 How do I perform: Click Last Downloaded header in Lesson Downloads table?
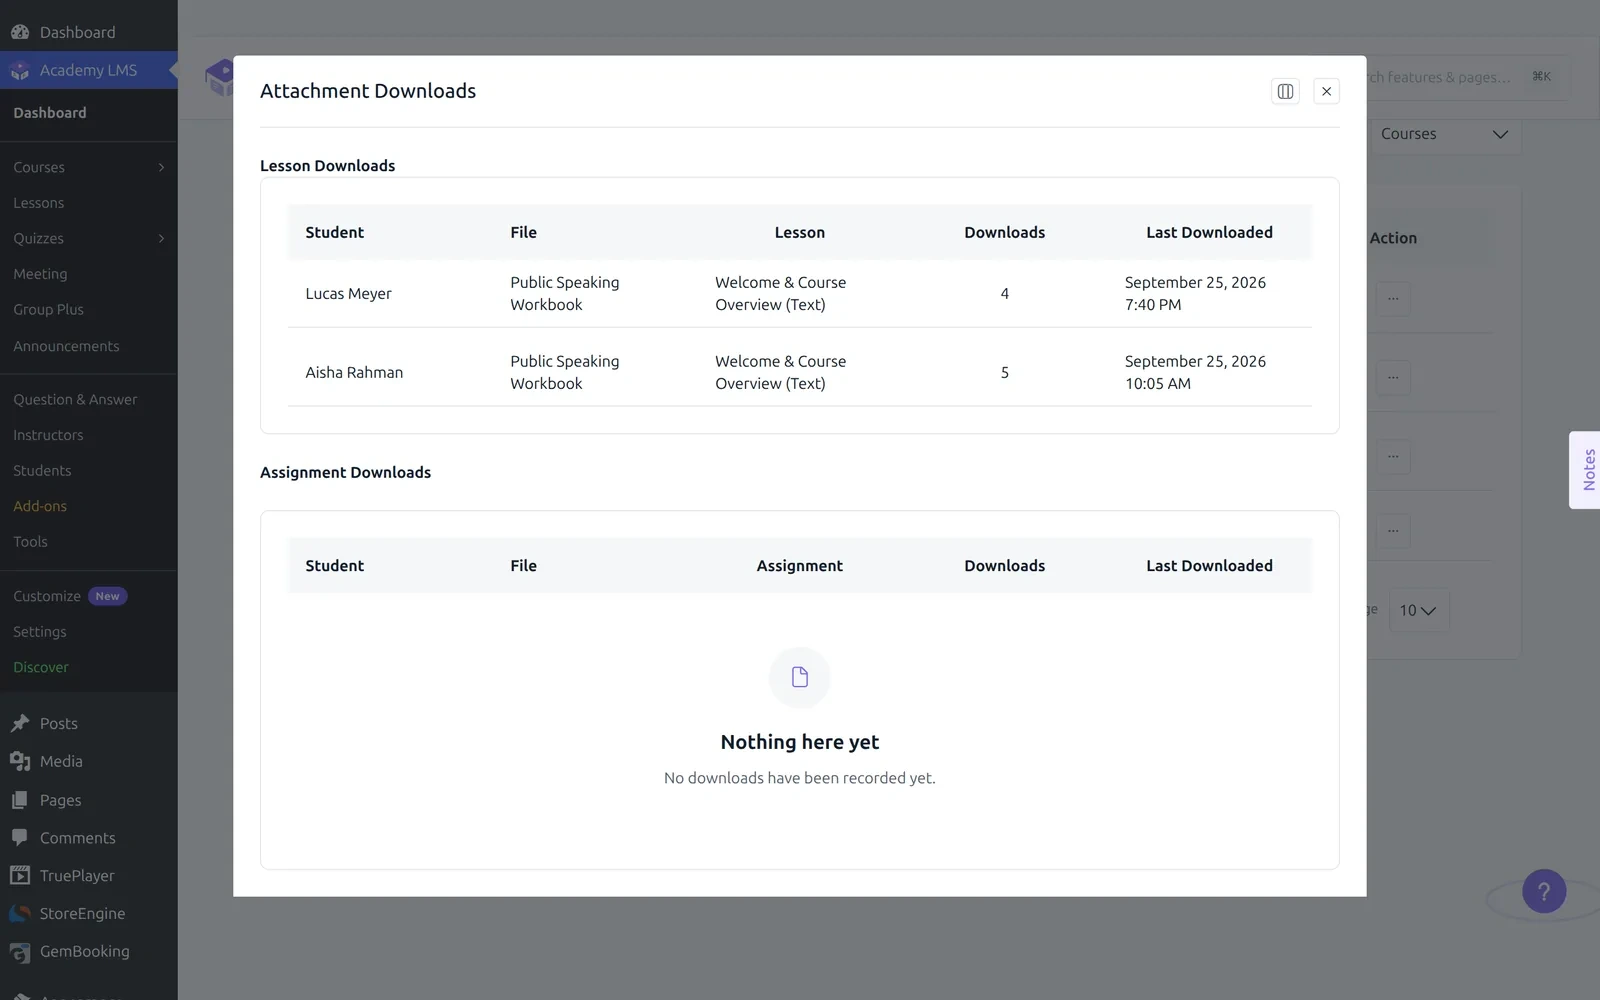(x=1209, y=232)
